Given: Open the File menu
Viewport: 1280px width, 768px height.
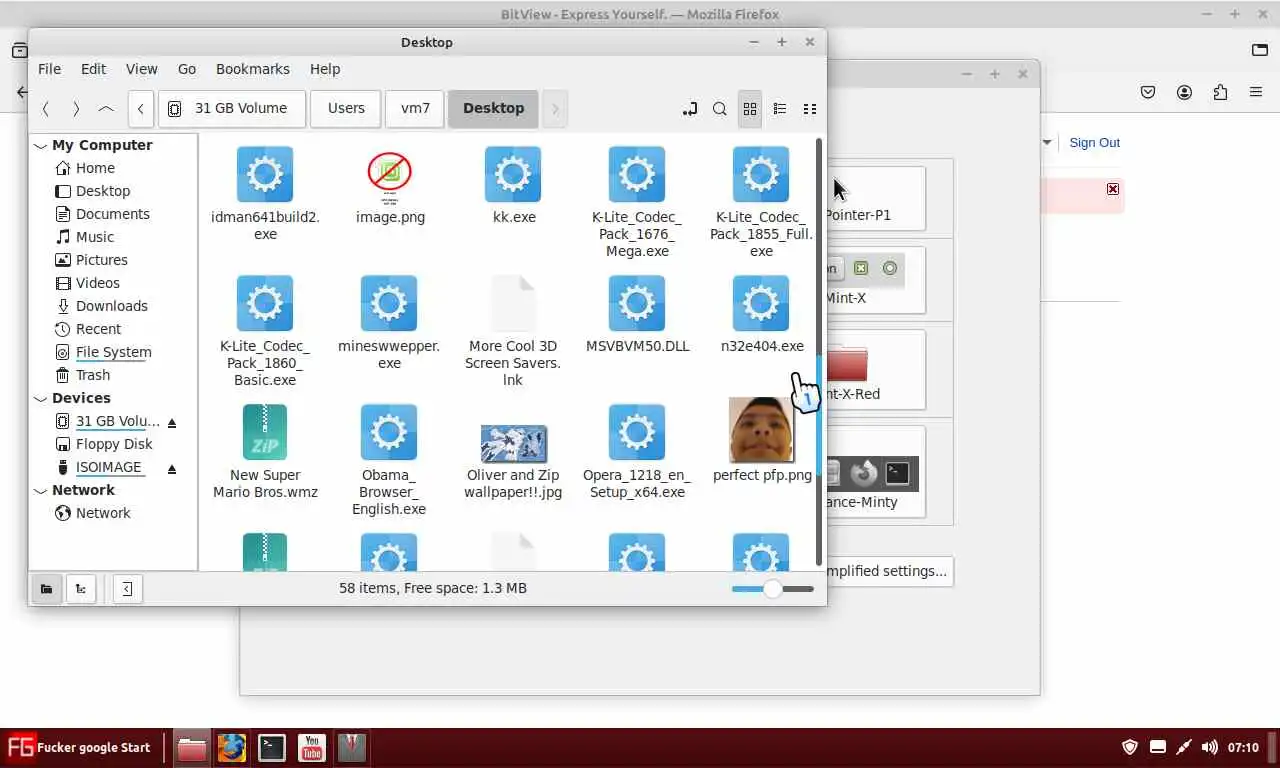Looking at the screenshot, I should (49, 69).
